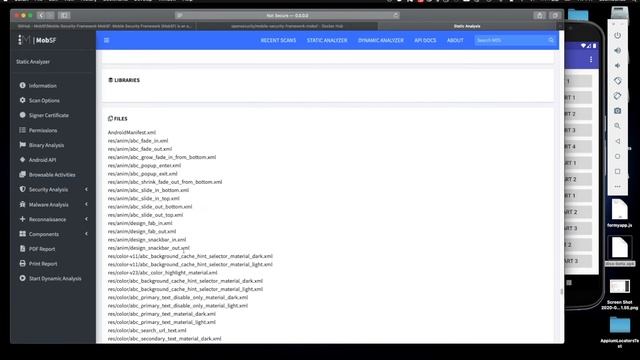Toggle the sidebar with hamburger icon

coord(107,40)
